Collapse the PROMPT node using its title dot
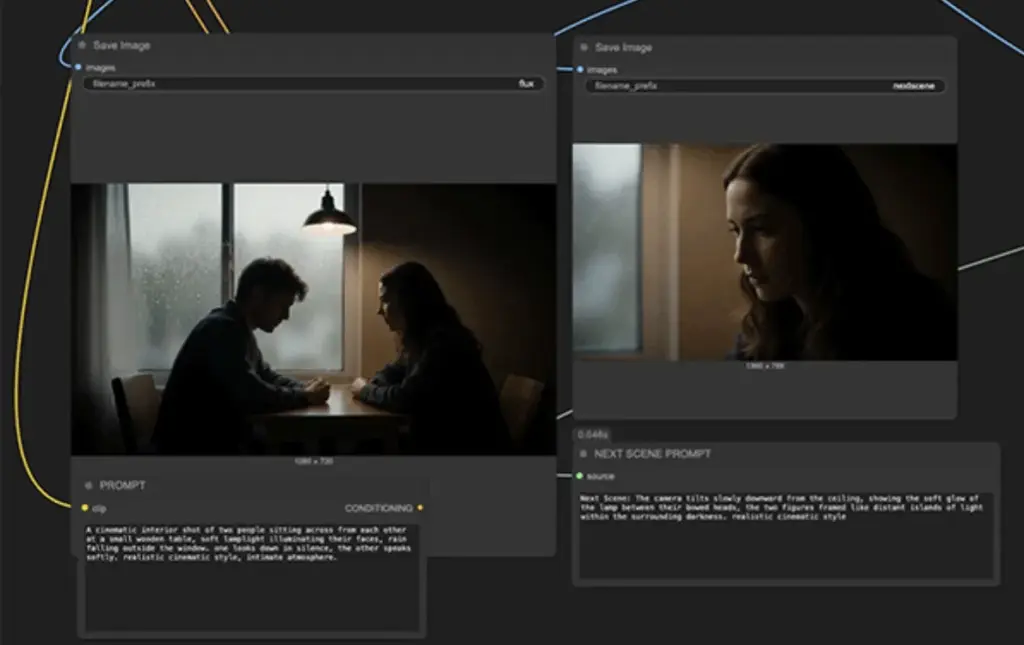The image size is (1024, 645). pos(88,486)
